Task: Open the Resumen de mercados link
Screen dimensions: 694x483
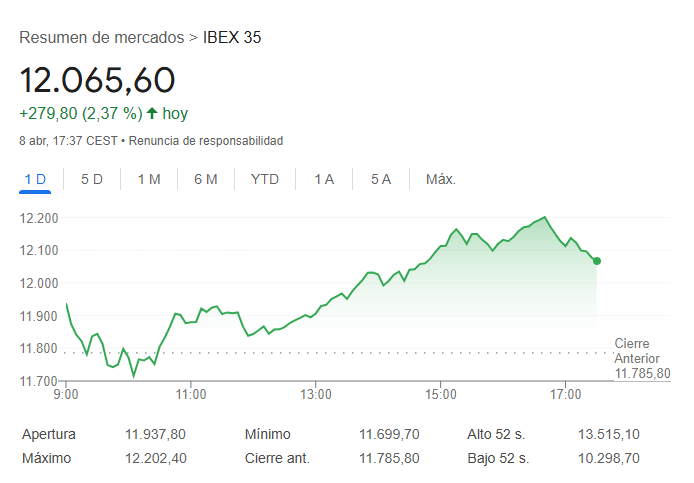Action: pyautogui.click(x=101, y=38)
